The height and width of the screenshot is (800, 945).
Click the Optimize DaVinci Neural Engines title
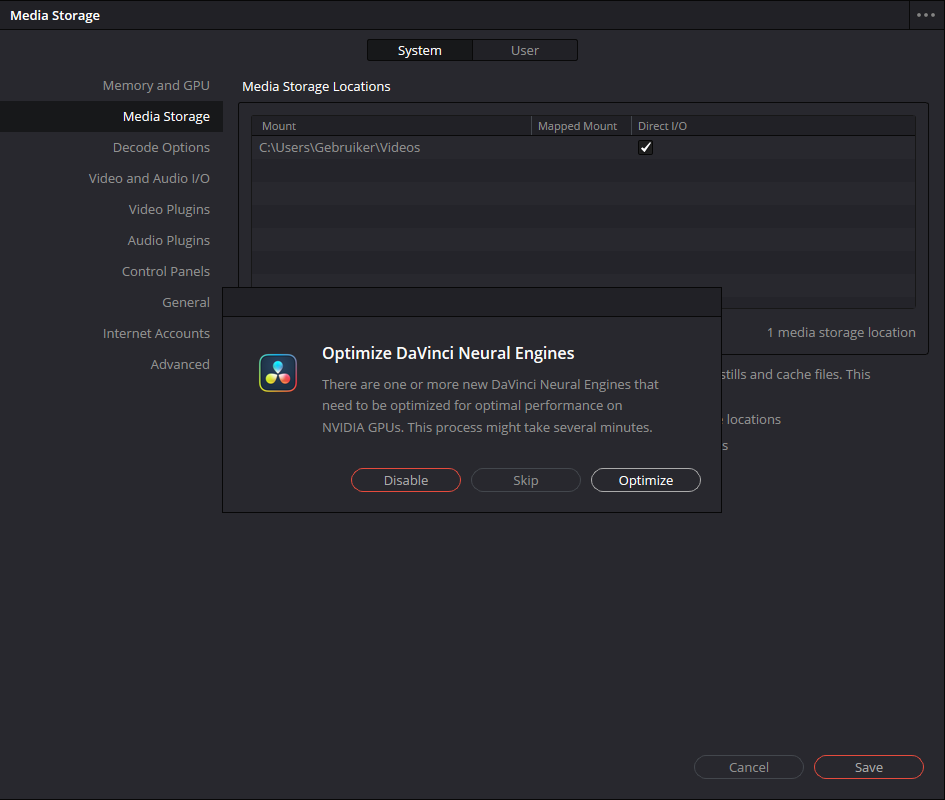pyautogui.click(x=448, y=353)
